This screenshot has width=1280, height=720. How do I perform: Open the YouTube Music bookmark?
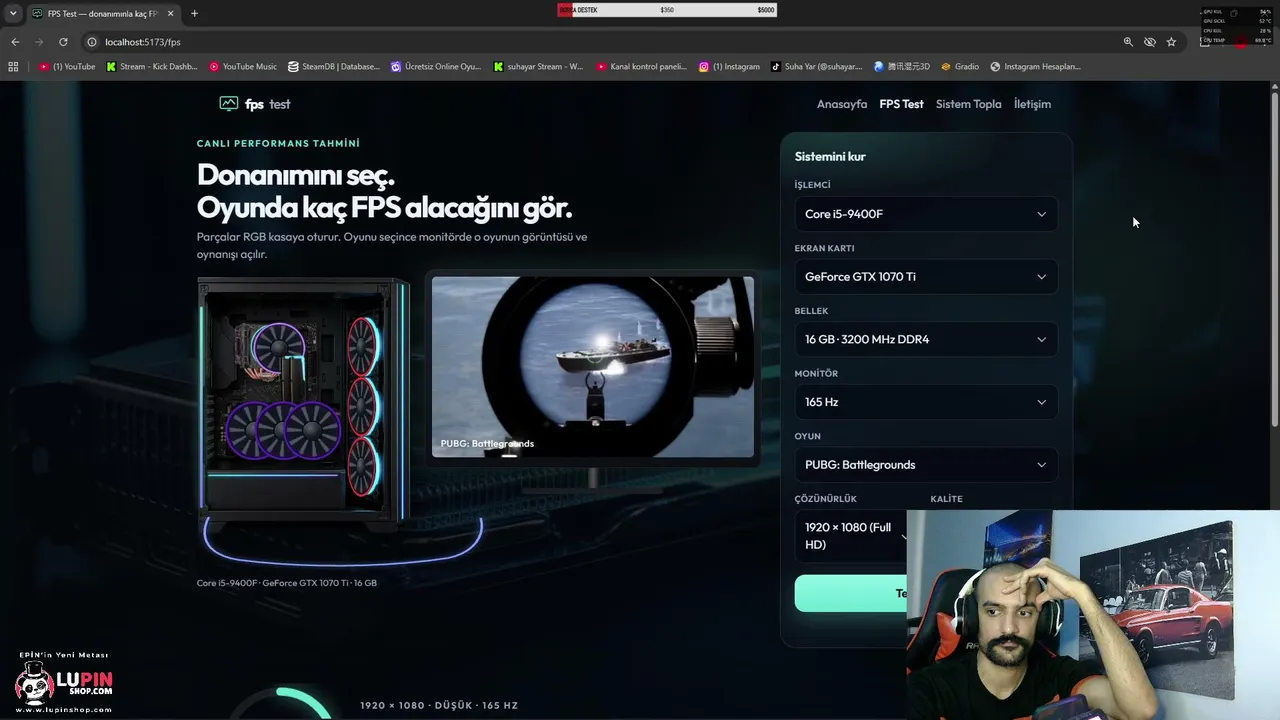coord(243,67)
